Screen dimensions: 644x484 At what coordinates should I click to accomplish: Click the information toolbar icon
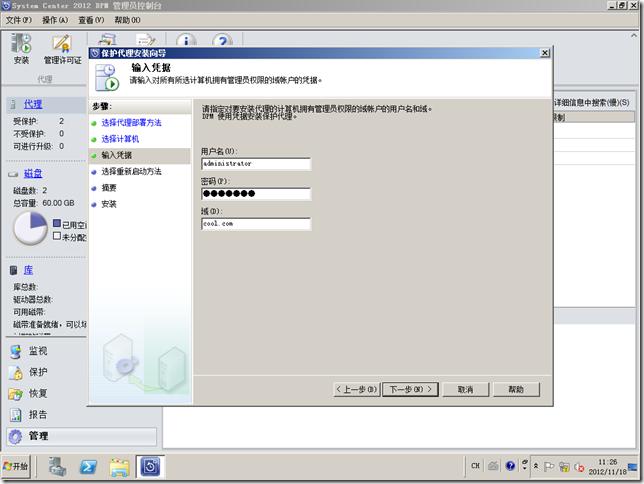(x=186, y=40)
